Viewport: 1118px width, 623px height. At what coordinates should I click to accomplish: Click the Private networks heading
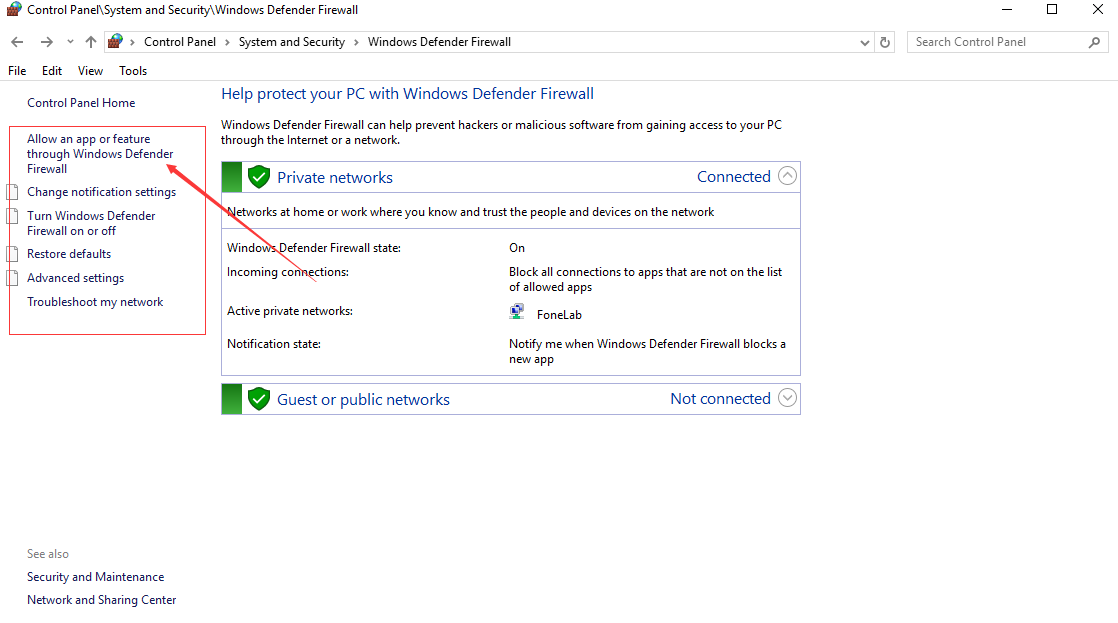335,177
